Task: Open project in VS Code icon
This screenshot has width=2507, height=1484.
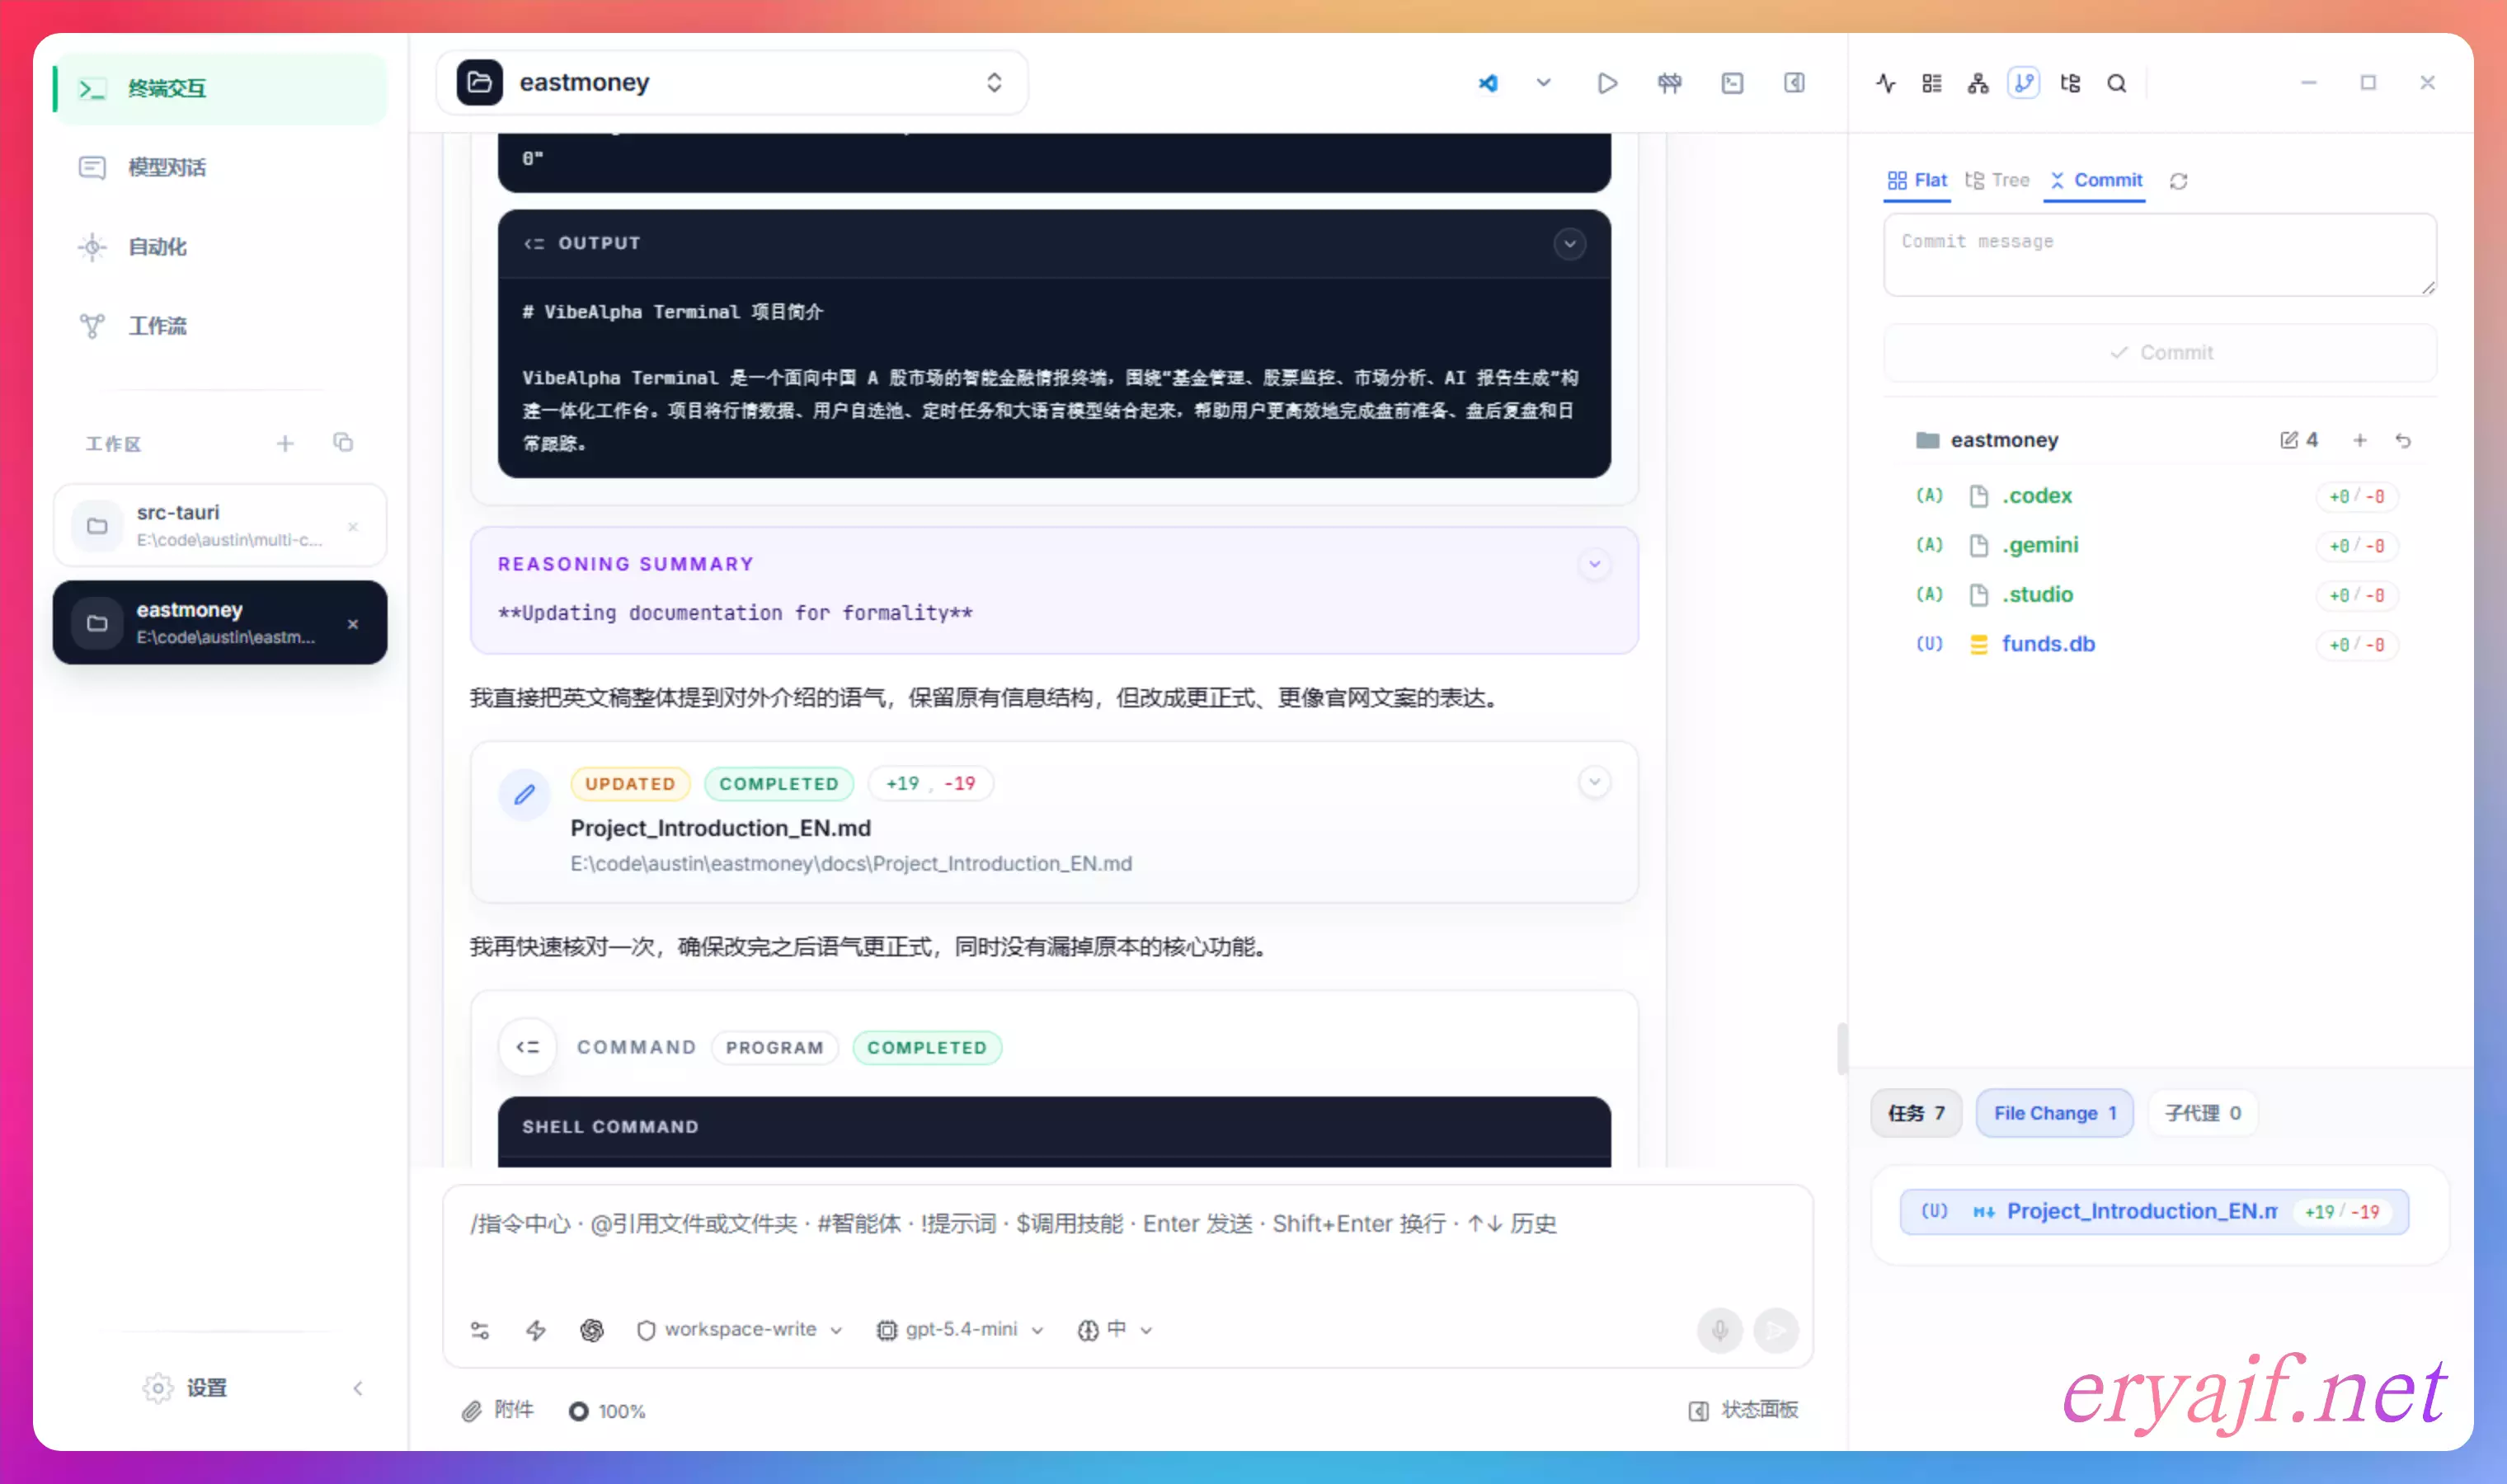Action: pyautogui.click(x=1488, y=83)
